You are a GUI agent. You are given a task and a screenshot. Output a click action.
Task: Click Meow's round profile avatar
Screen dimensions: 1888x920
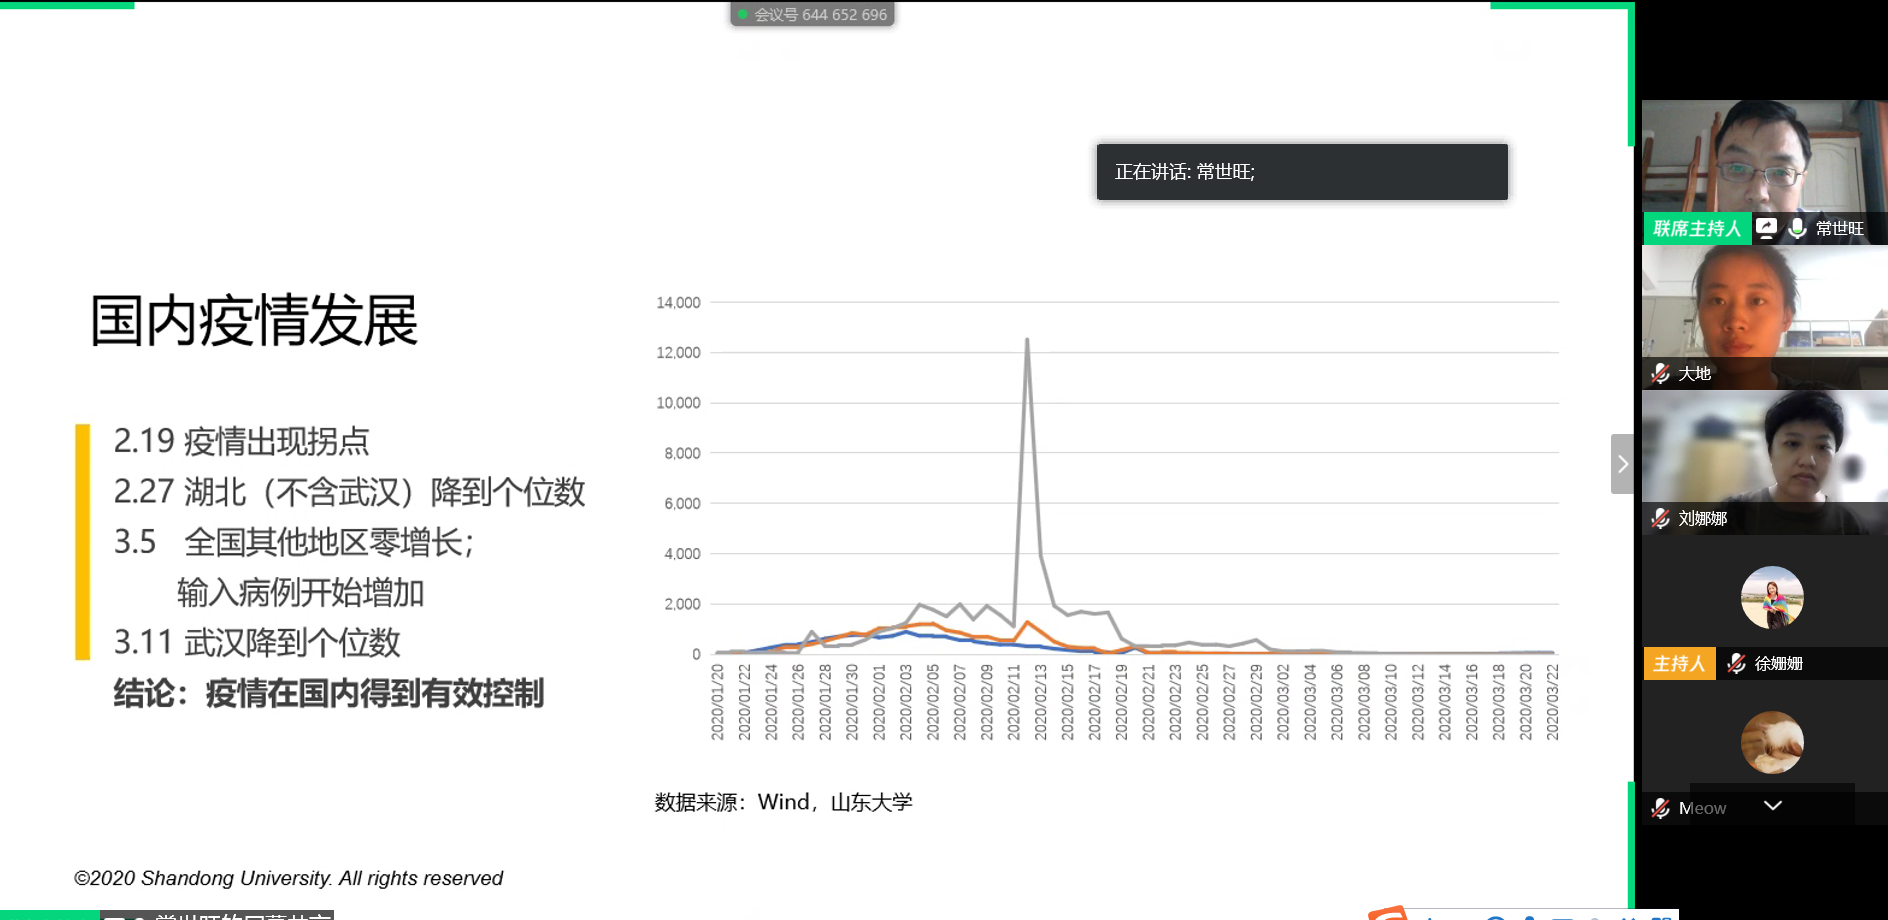(1772, 742)
